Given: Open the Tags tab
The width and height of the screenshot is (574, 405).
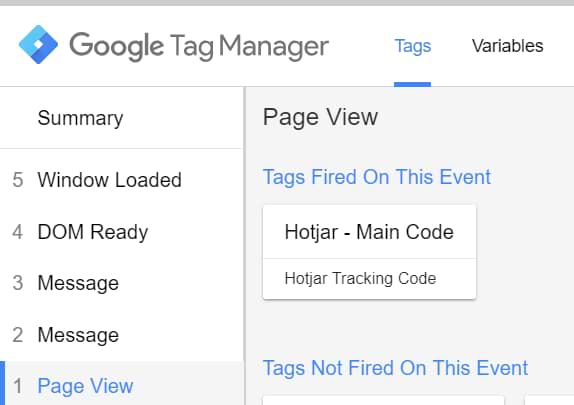Looking at the screenshot, I should pos(413,46).
